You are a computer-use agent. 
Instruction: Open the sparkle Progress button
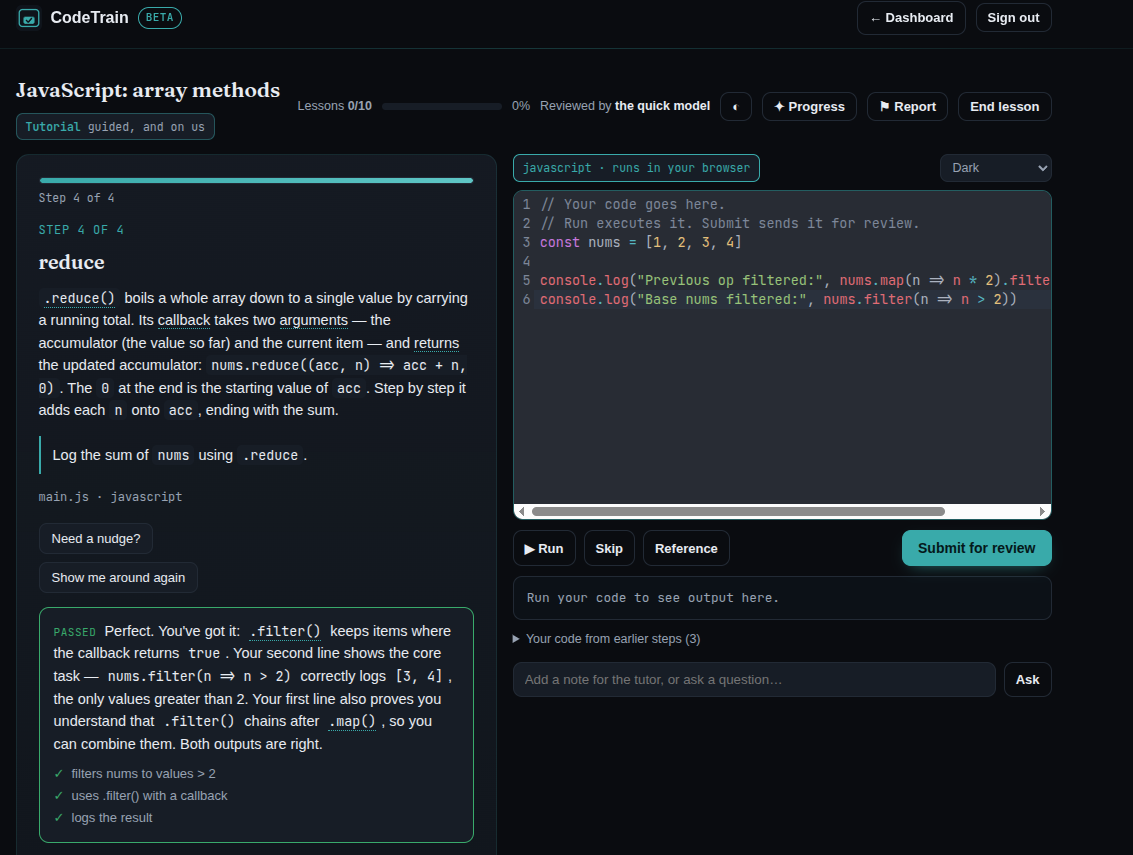tap(809, 107)
